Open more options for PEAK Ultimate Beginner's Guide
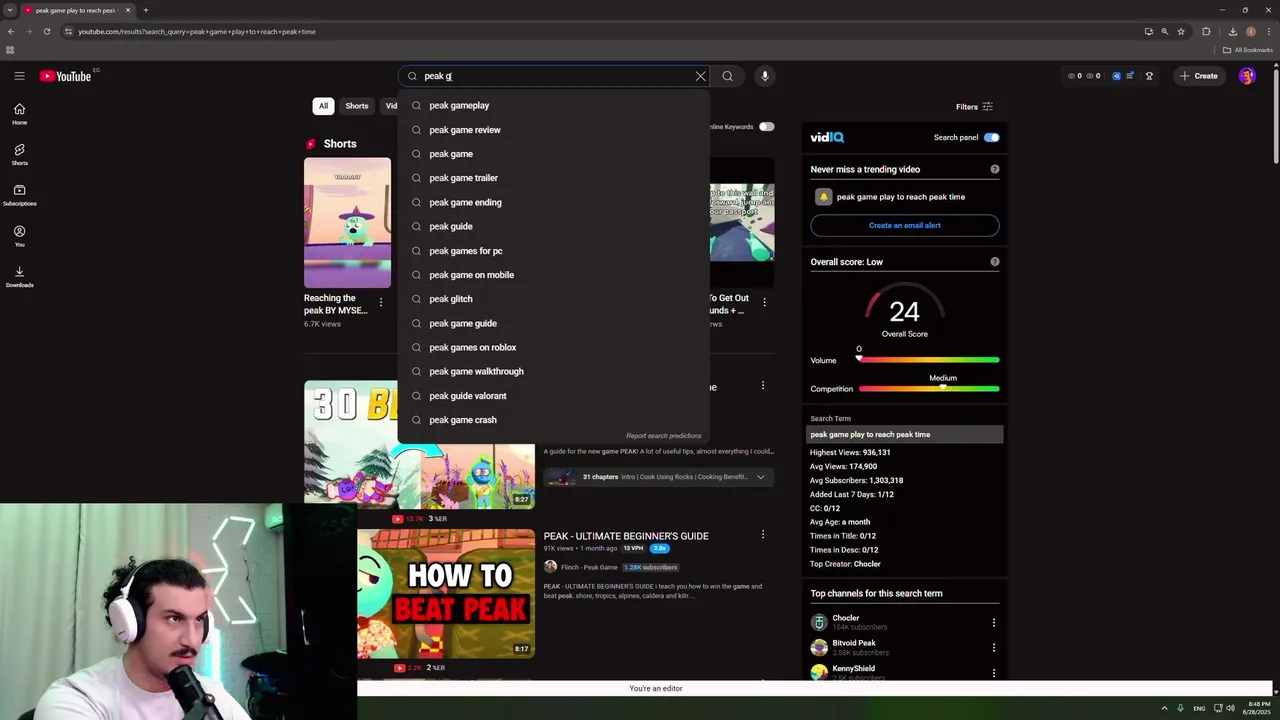The height and width of the screenshot is (720, 1280). [x=762, y=536]
